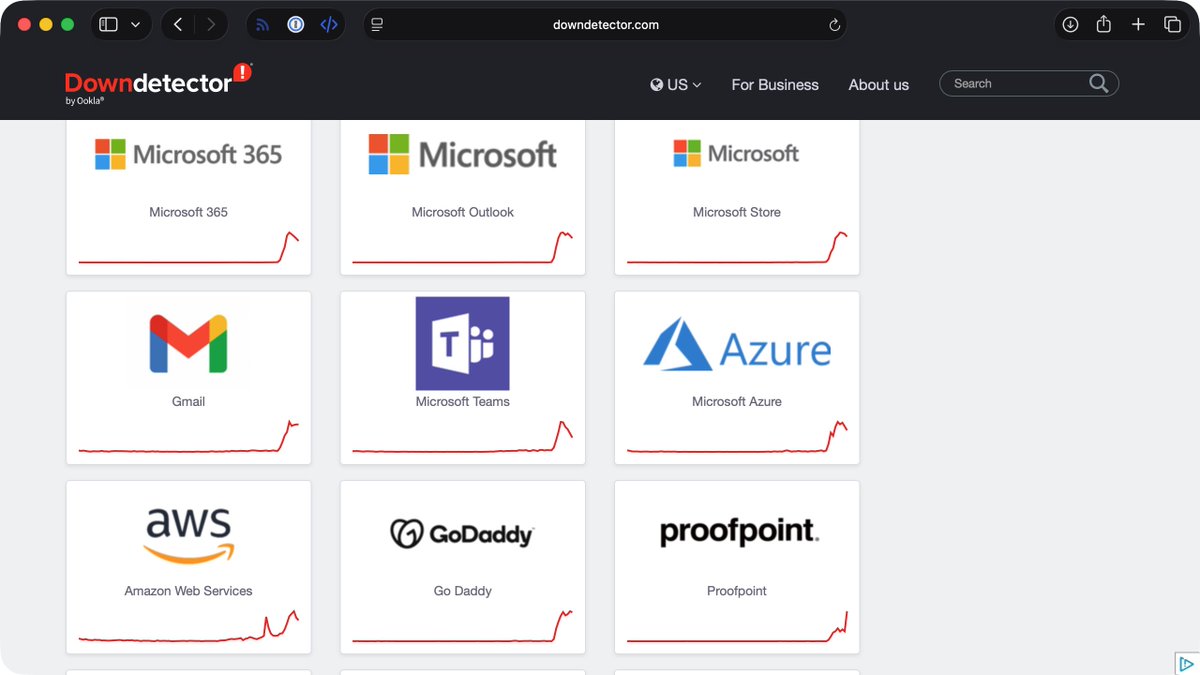
Task: Open the Microsoft Teams logo icon
Action: [x=463, y=343]
